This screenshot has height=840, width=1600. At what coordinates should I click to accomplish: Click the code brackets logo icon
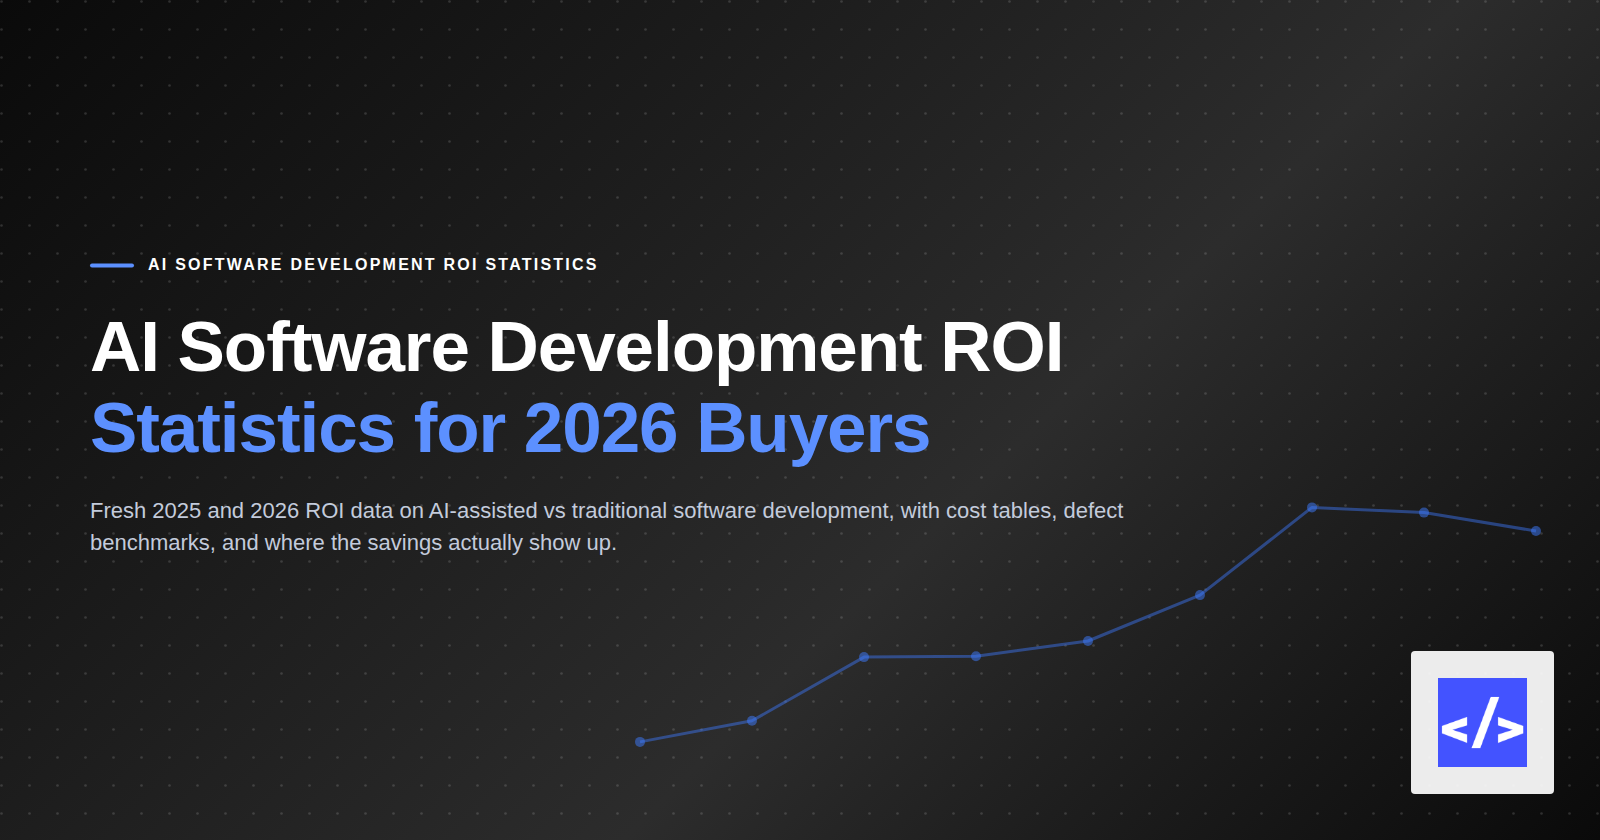point(1482,722)
